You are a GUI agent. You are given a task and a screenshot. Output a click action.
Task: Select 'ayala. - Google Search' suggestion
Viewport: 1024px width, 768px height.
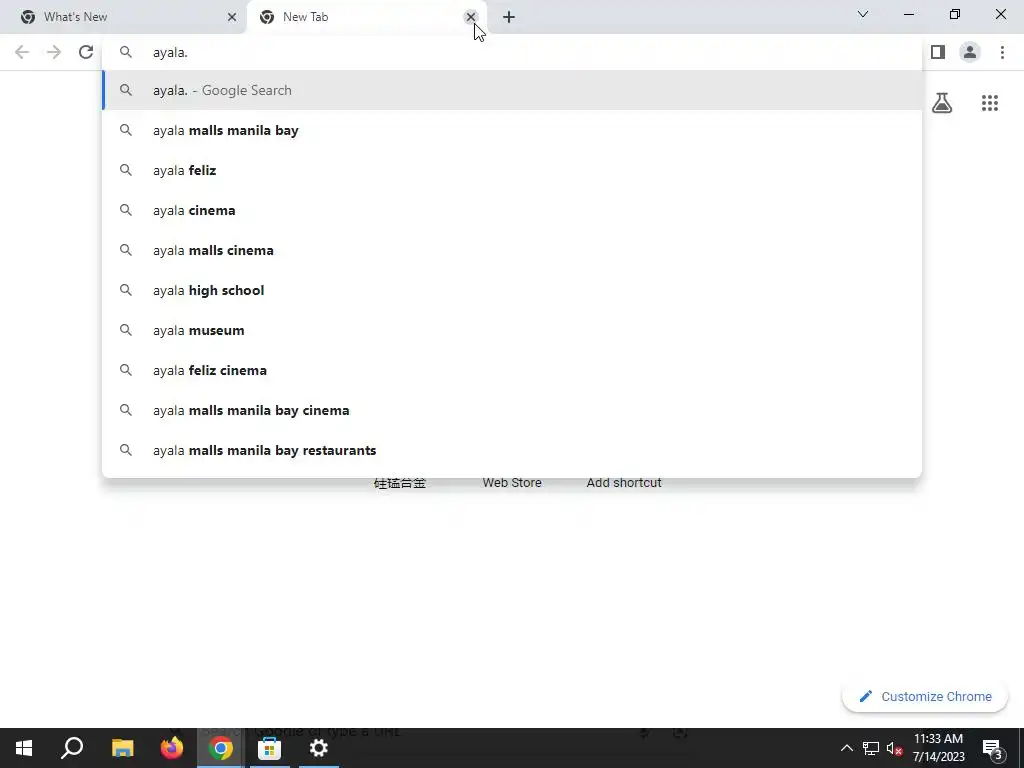(512, 90)
